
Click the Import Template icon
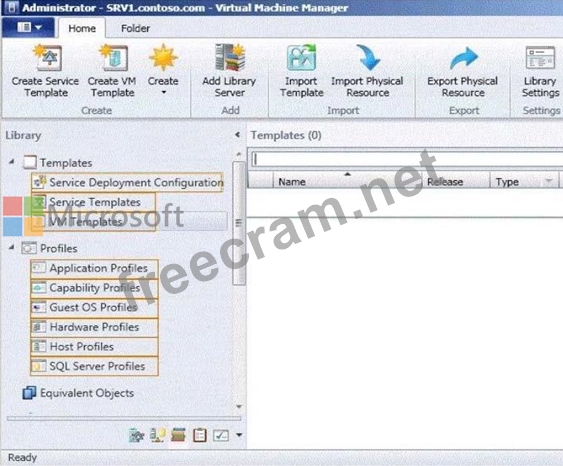pos(302,57)
